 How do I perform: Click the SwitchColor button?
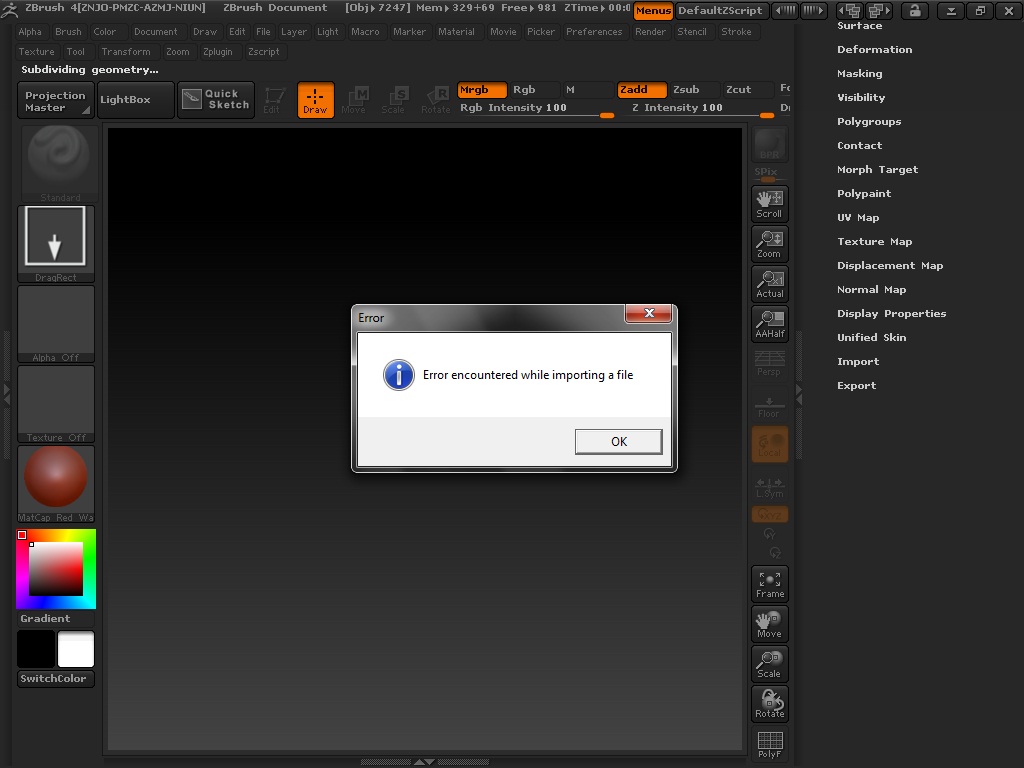(x=56, y=679)
